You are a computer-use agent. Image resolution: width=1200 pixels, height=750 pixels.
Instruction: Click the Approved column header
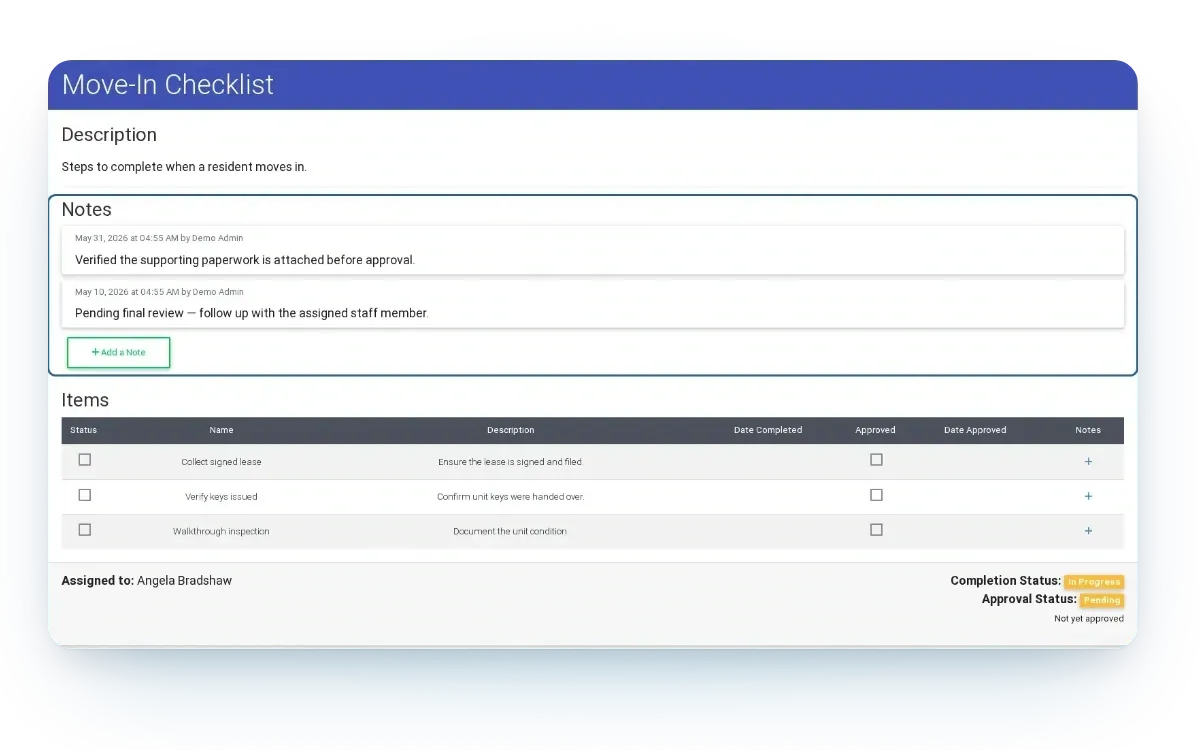point(875,430)
